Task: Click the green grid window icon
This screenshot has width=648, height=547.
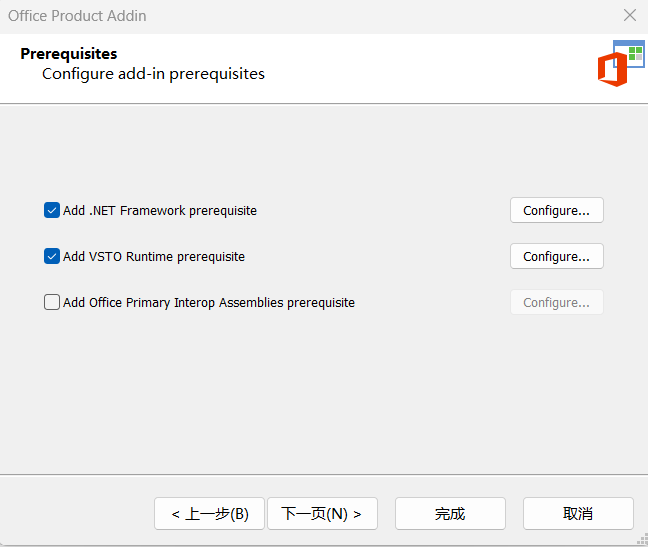Action: point(634,53)
